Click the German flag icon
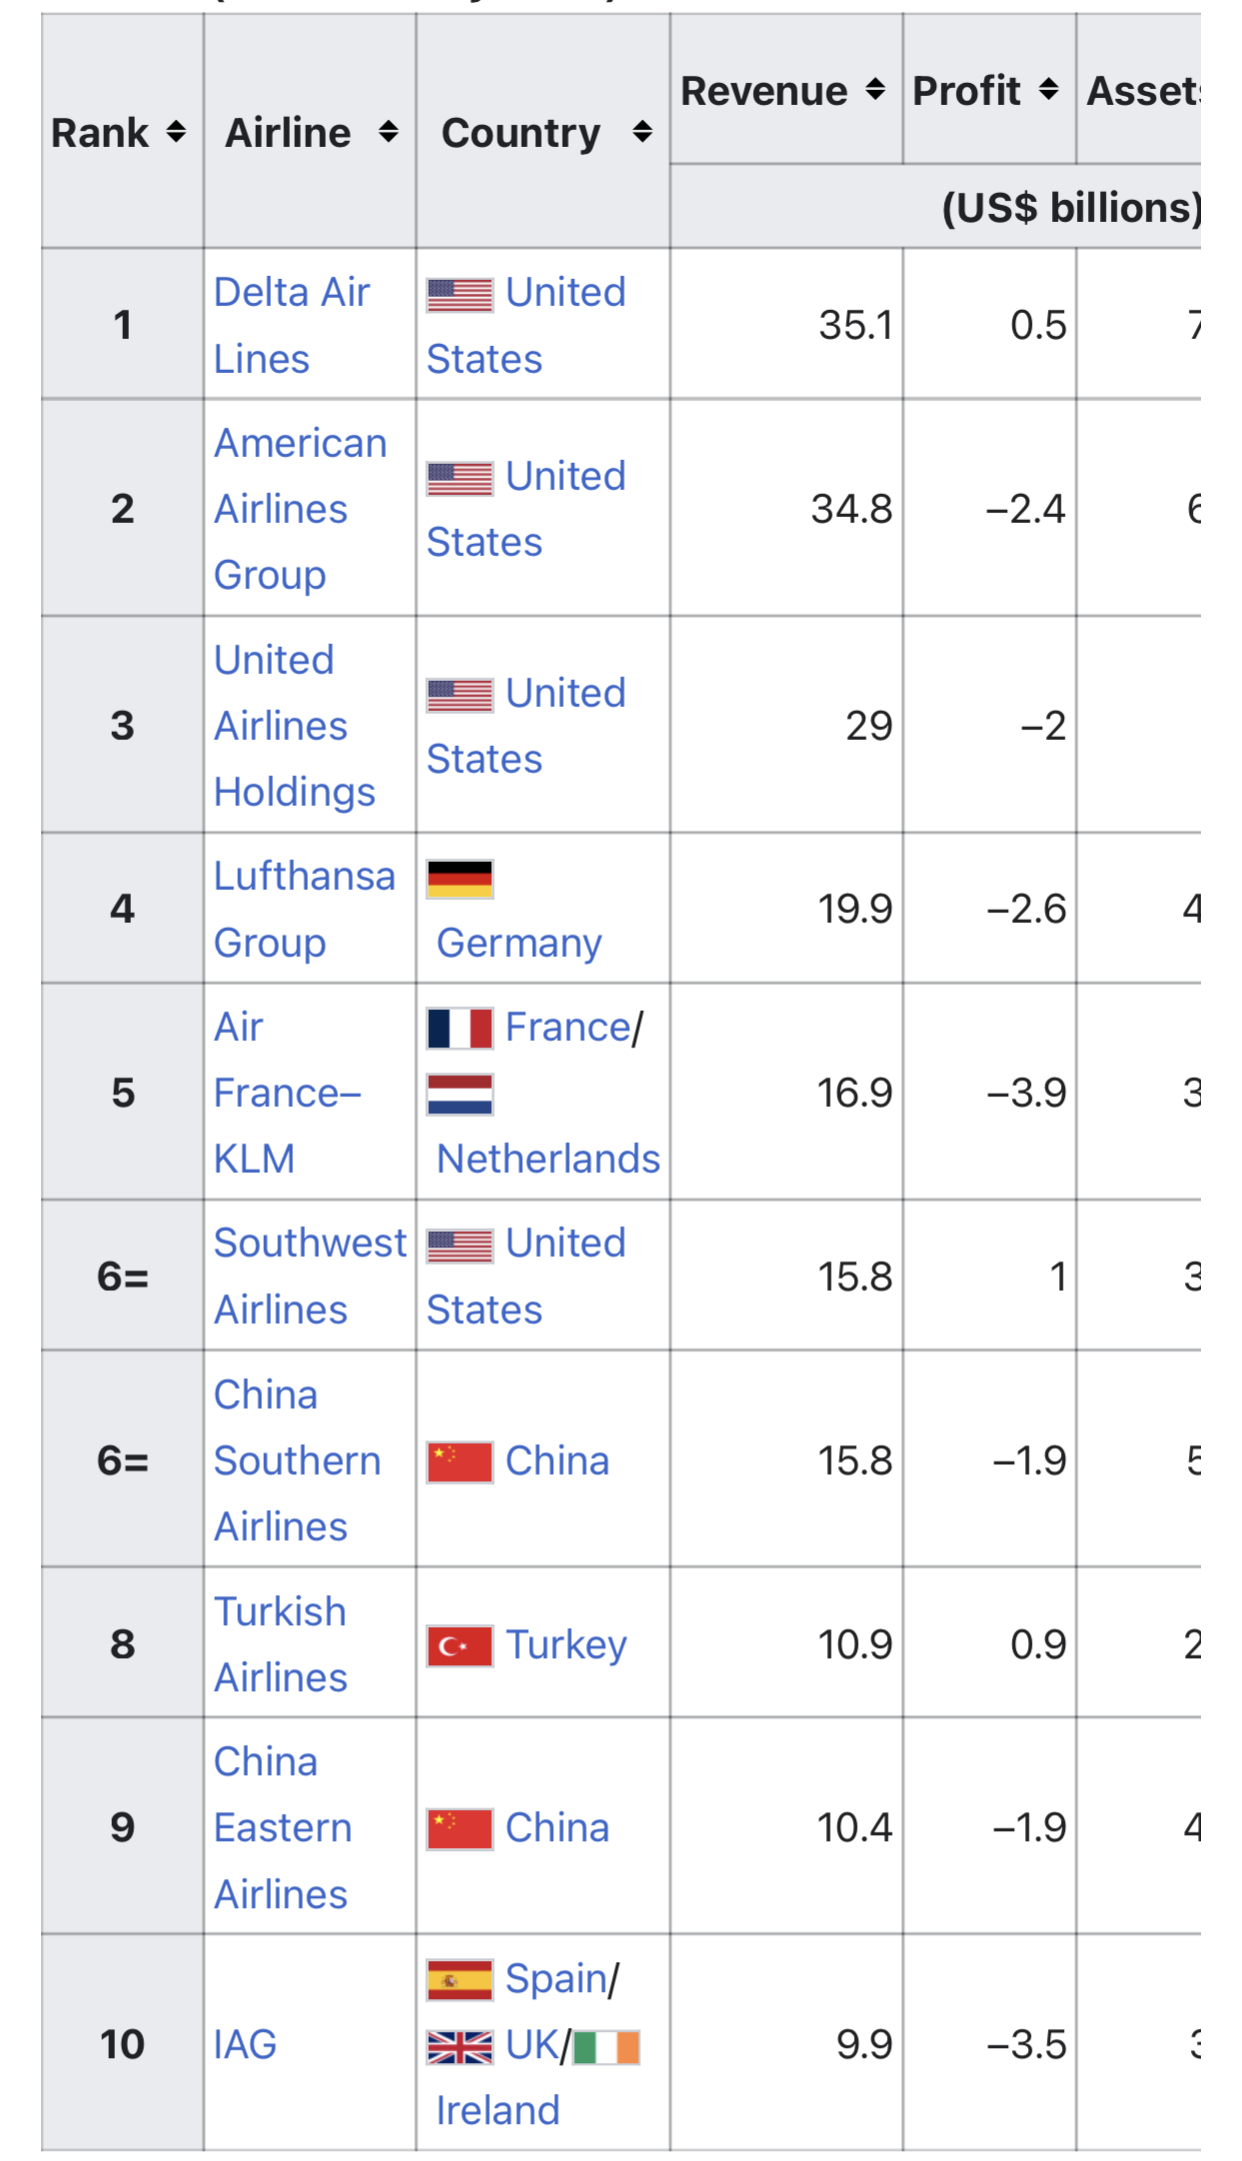1242x2161 pixels. point(460,879)
